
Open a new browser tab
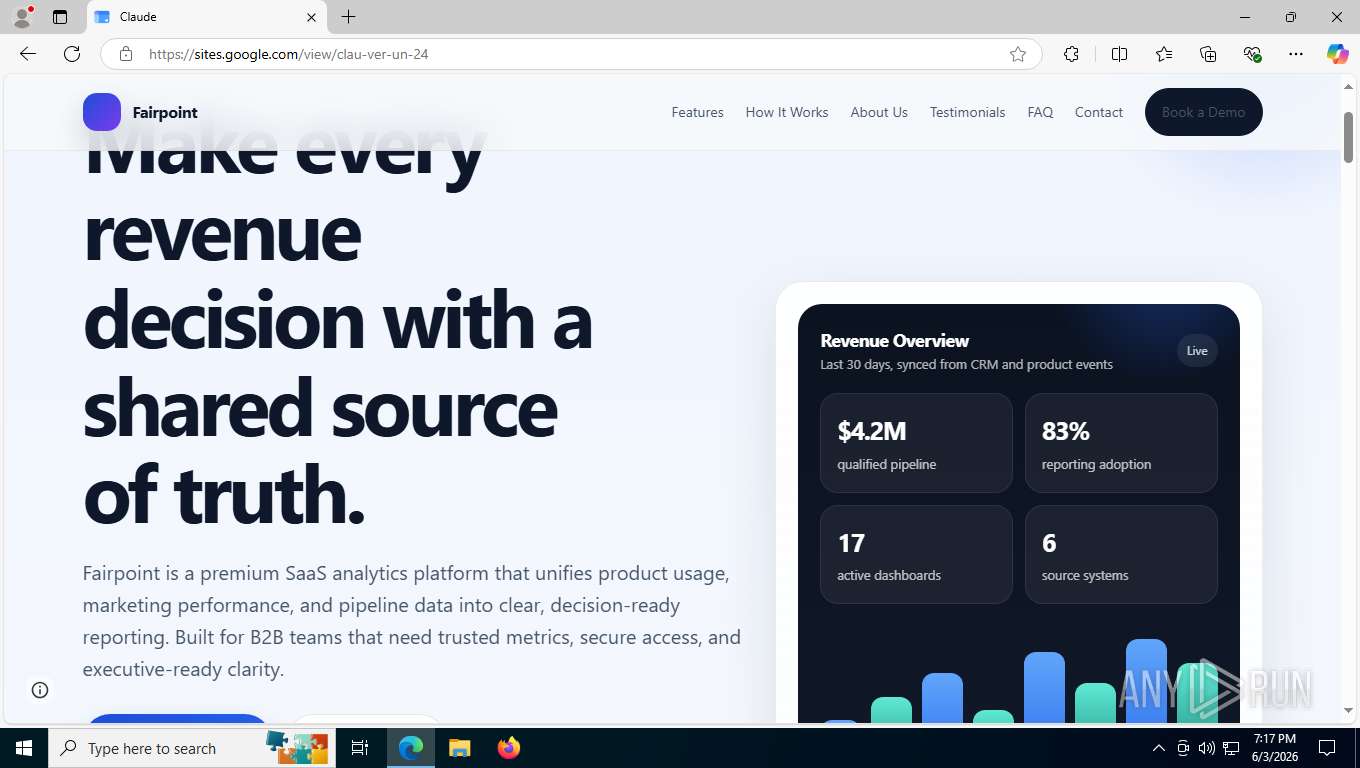[348, 17]
